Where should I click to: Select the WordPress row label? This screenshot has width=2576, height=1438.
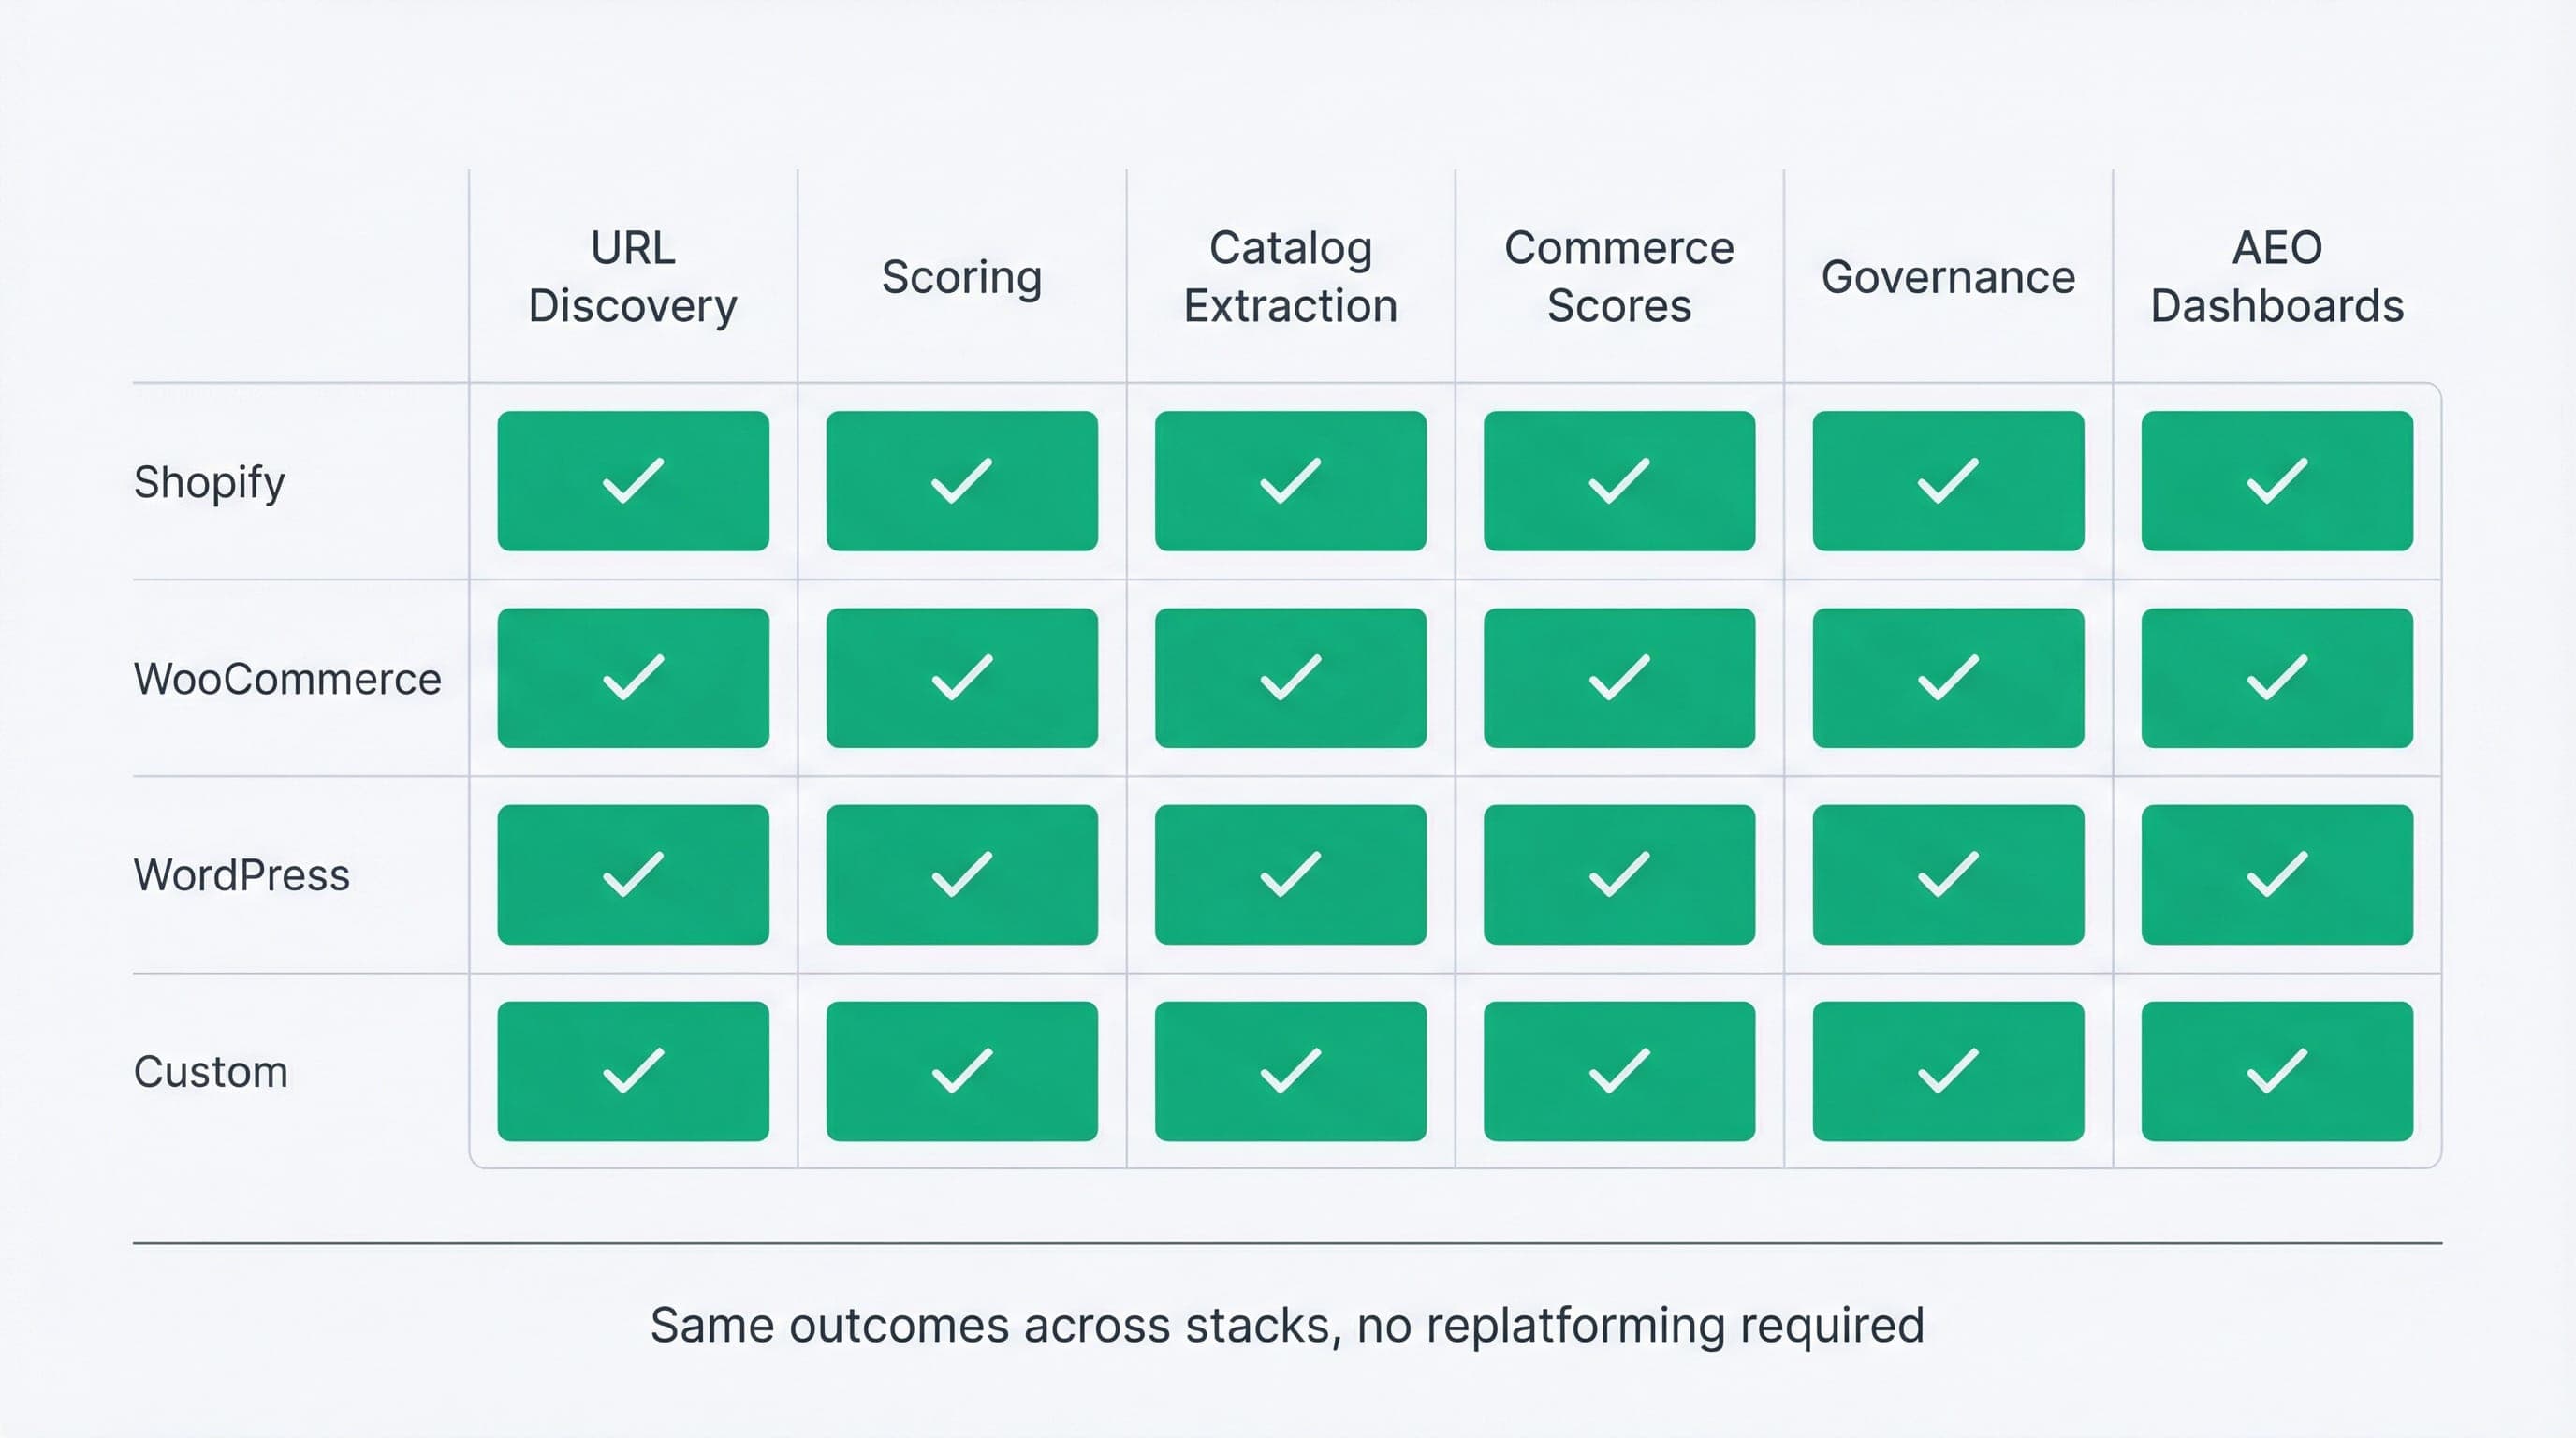point(241,874)
